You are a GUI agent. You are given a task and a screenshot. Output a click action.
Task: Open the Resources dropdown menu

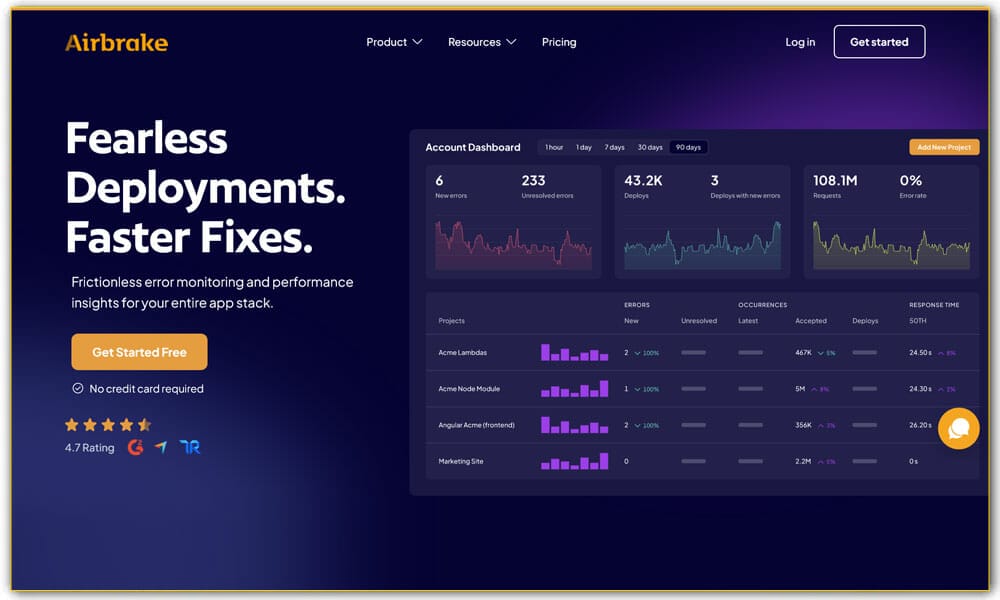pyautogui.click(x=481, y=42)
